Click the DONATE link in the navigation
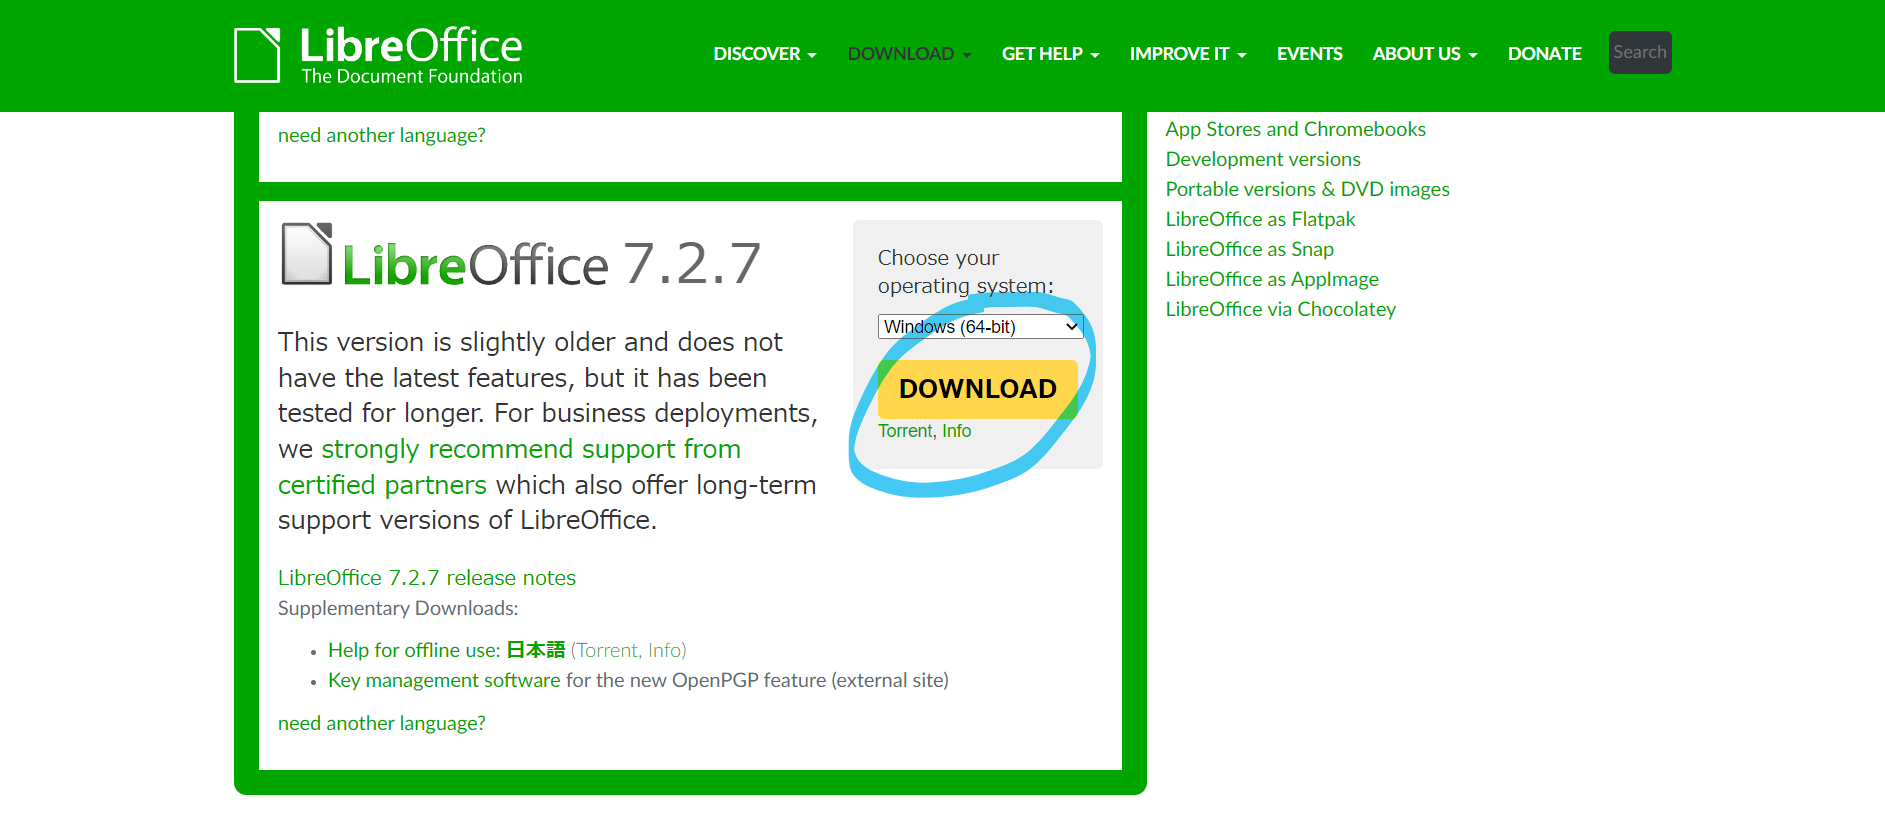The height and width of the screenshot is (817, 1885). [x=1545, y=54]
